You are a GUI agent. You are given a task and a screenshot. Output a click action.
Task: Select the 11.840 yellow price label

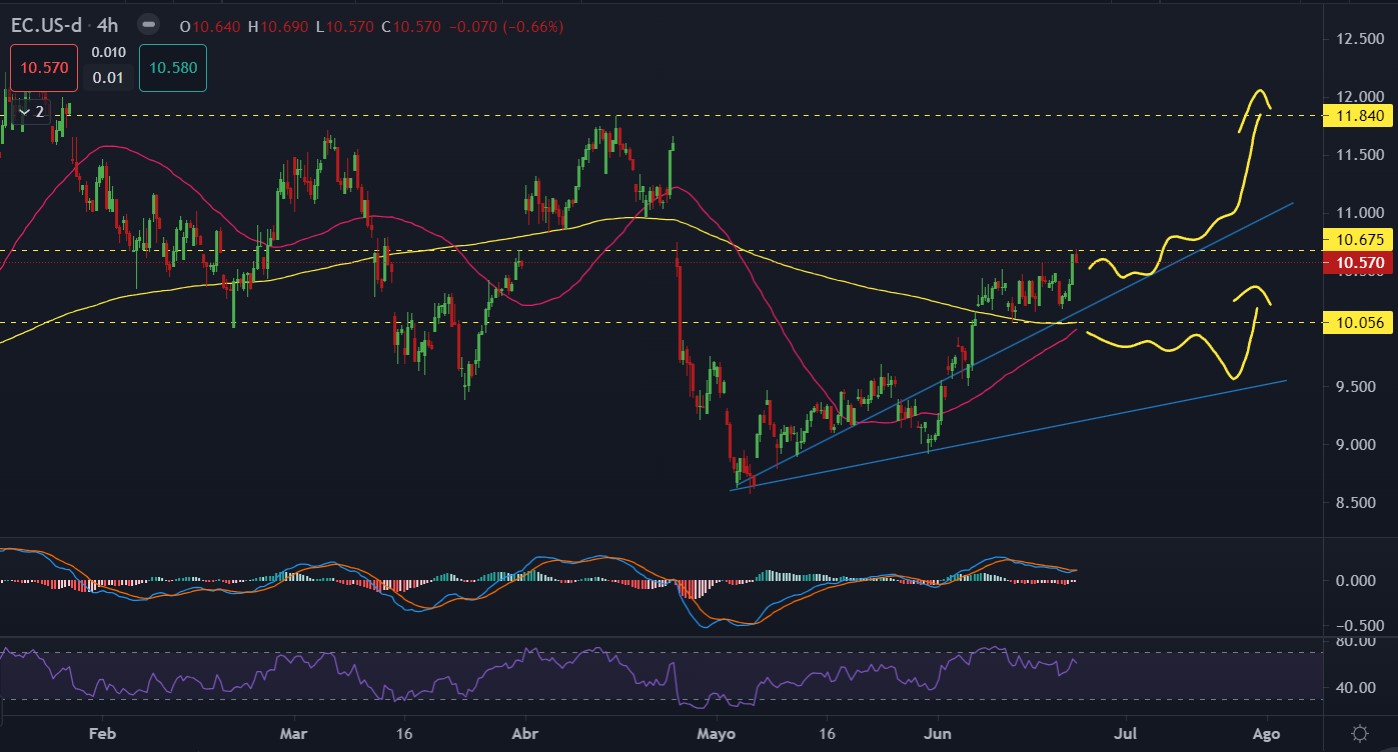click(x=1358, y=116)
